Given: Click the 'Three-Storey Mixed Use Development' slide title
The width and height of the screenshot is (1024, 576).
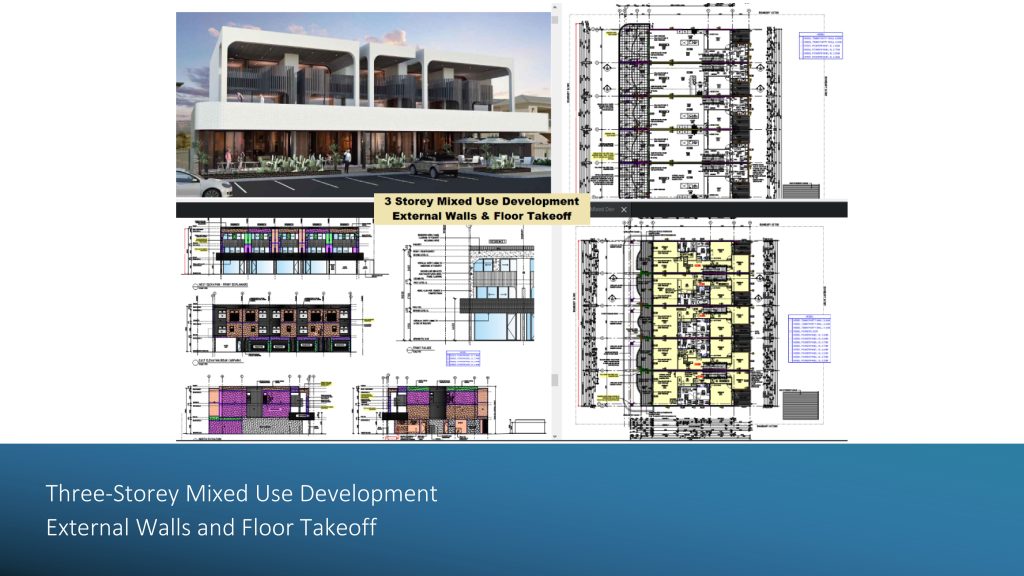Looking at the screenshot, I should [241, 494].
